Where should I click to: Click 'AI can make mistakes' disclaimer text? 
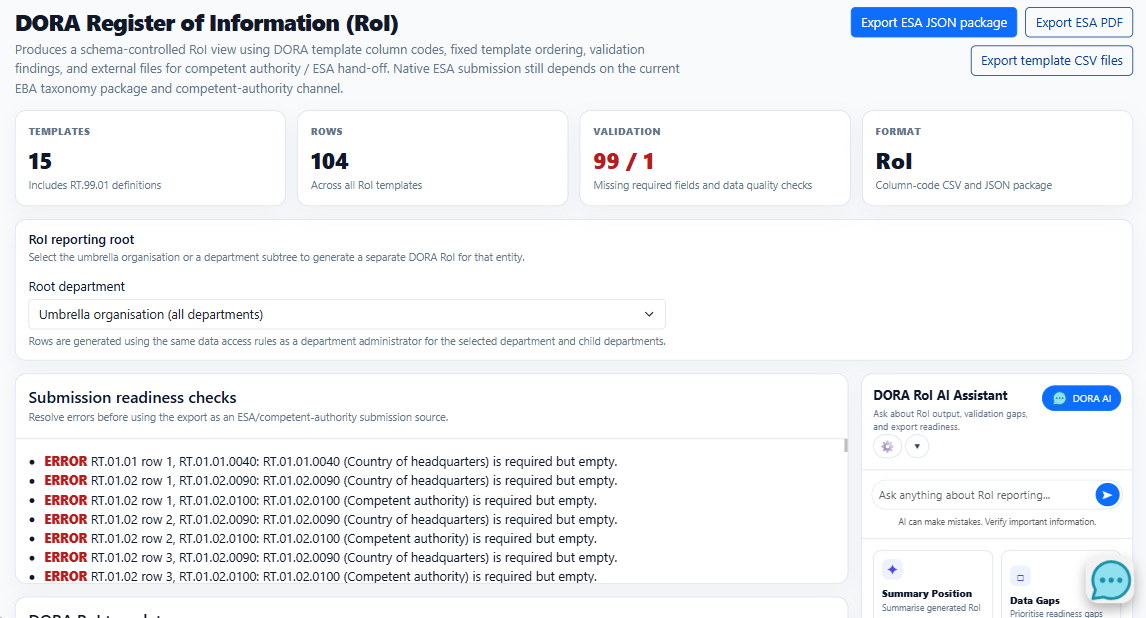(x=997, y=522)
